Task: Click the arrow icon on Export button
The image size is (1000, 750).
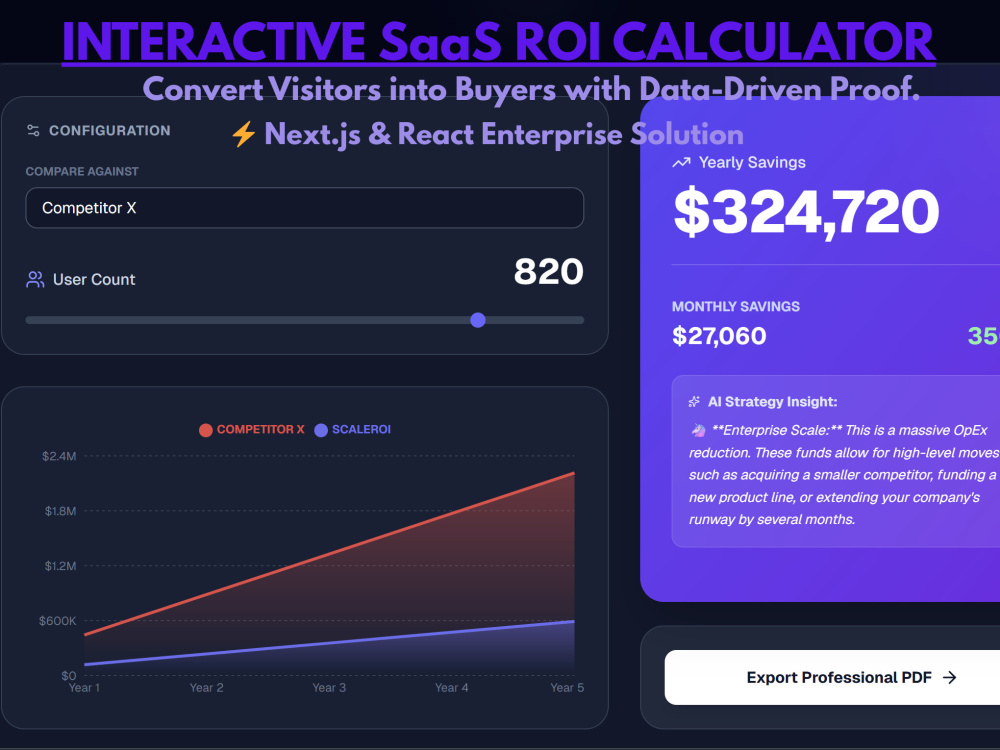Action: (x=950, y=677)
